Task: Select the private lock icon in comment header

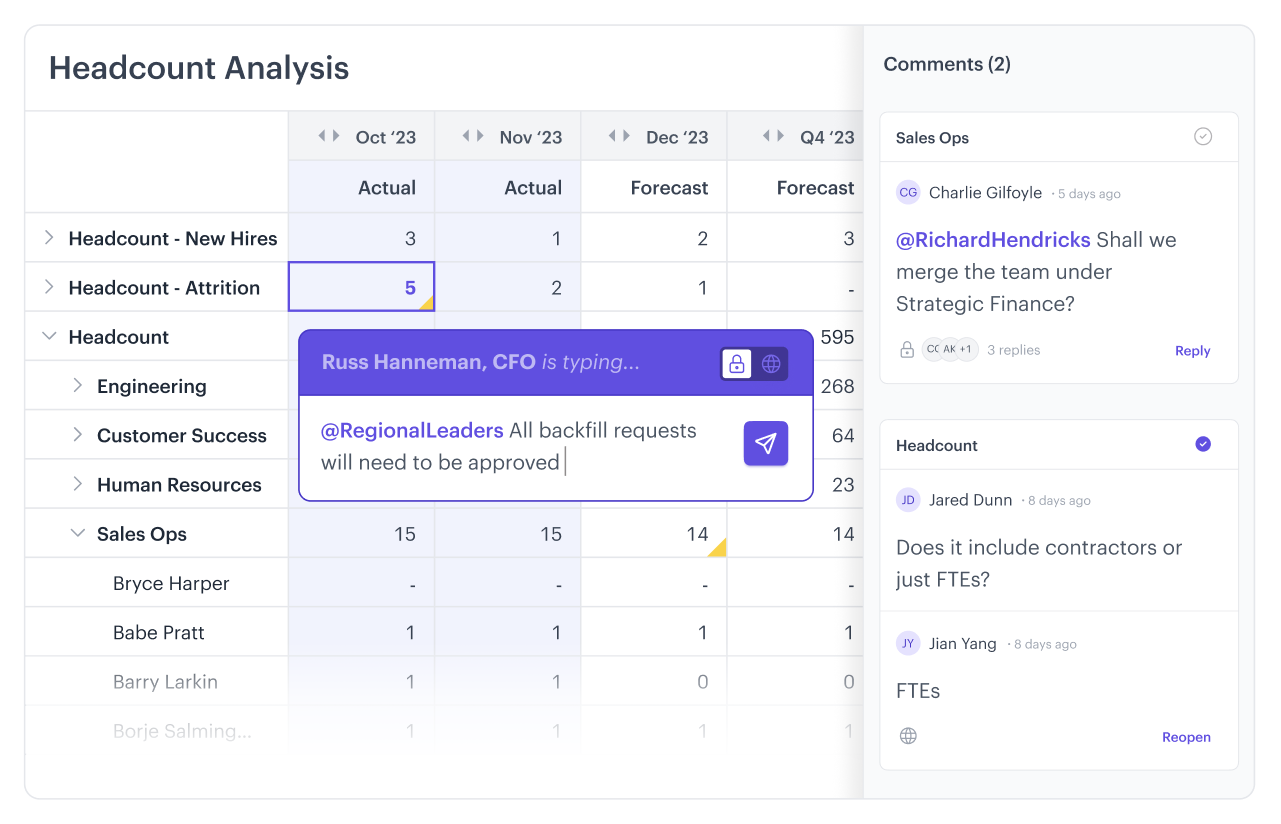Action: 737,364
